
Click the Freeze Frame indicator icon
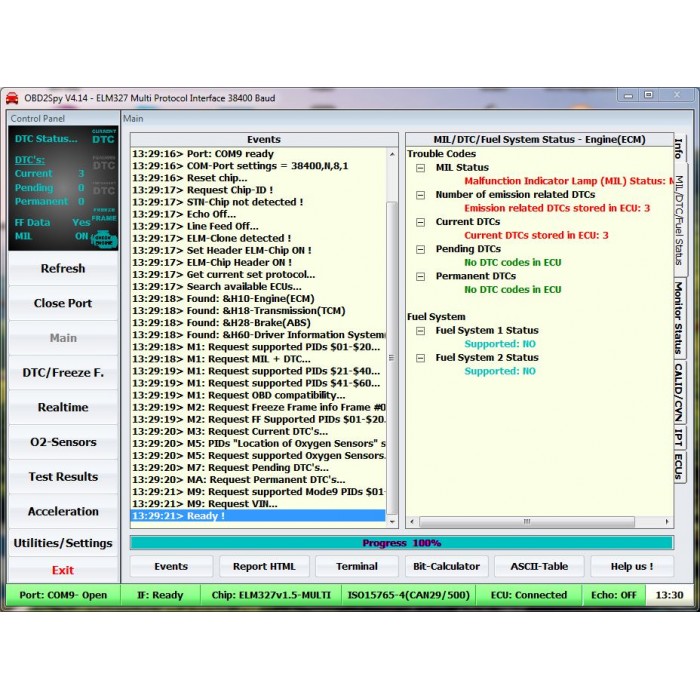click(104, 214)
